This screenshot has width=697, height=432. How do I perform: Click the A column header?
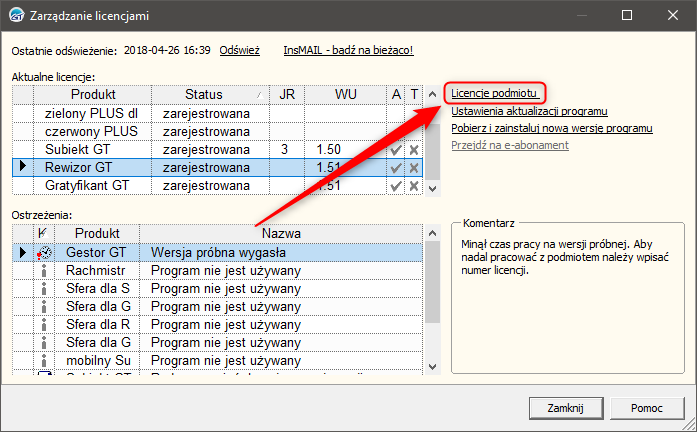click(x=396, y=94)
